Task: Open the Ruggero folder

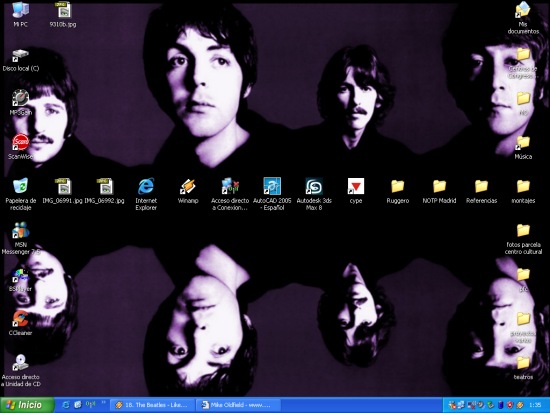Action: click(x=398, y=191)
